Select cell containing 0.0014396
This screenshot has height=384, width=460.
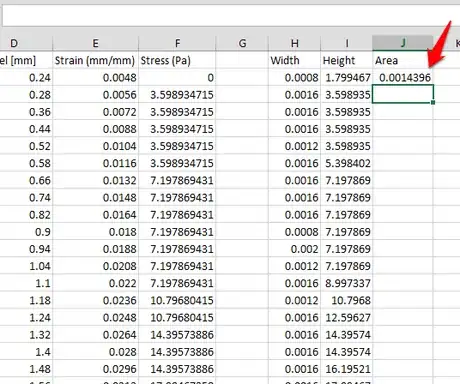pyautogui.click(x=403, y=77)
